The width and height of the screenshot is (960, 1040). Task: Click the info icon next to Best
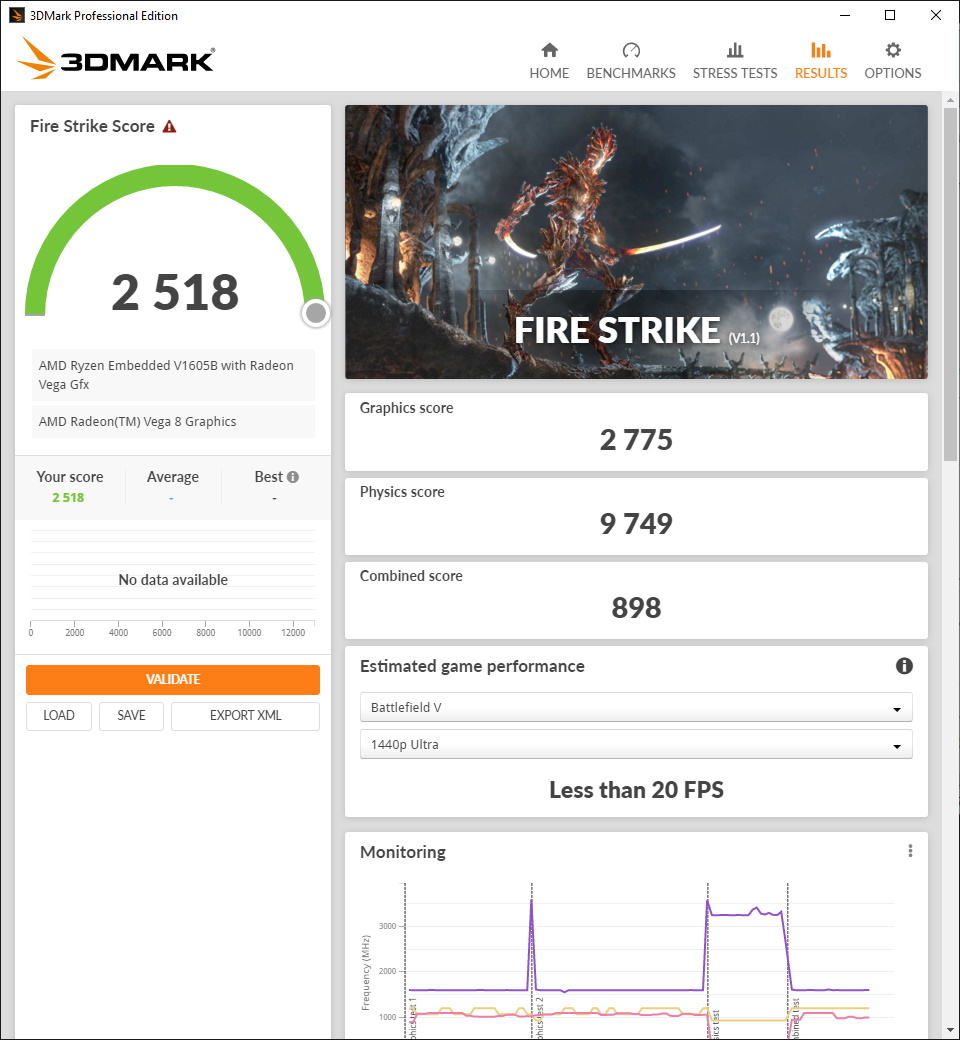point(293,477)
